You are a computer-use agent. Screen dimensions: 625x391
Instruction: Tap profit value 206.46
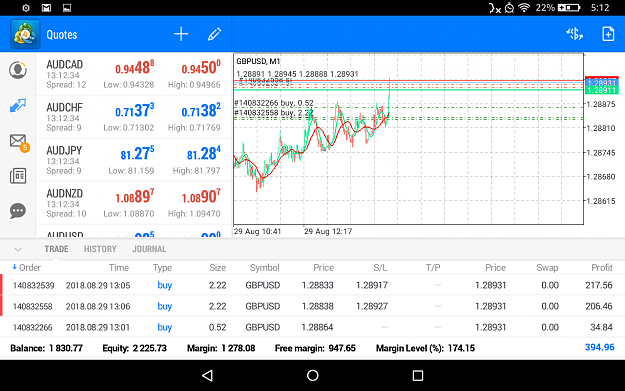[599, 306]
